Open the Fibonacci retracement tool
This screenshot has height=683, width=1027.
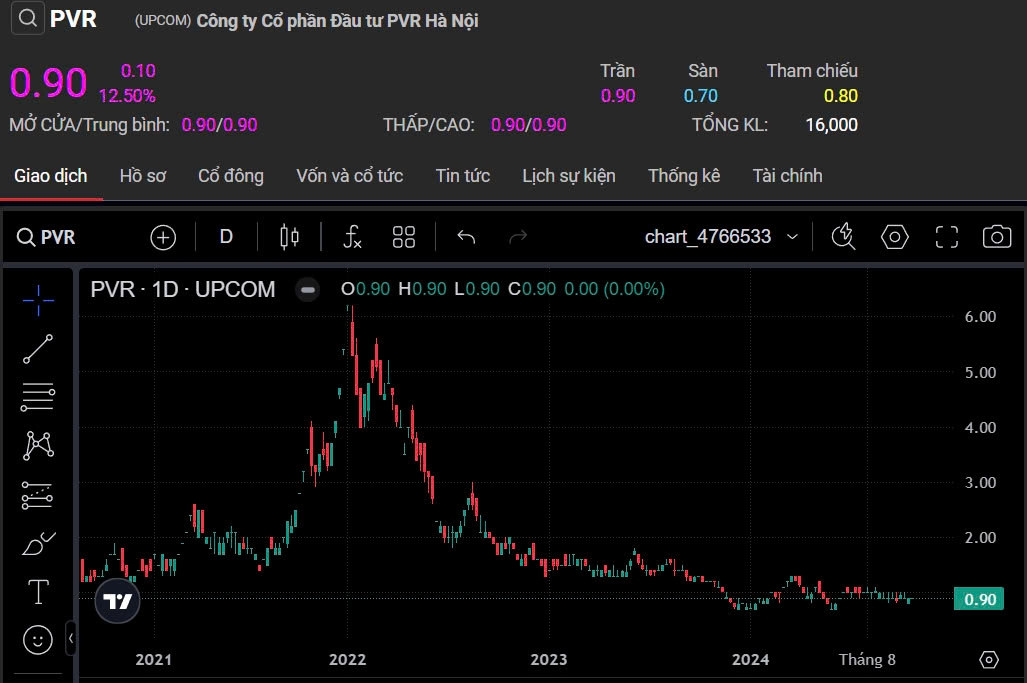click(x=38, y=397)
